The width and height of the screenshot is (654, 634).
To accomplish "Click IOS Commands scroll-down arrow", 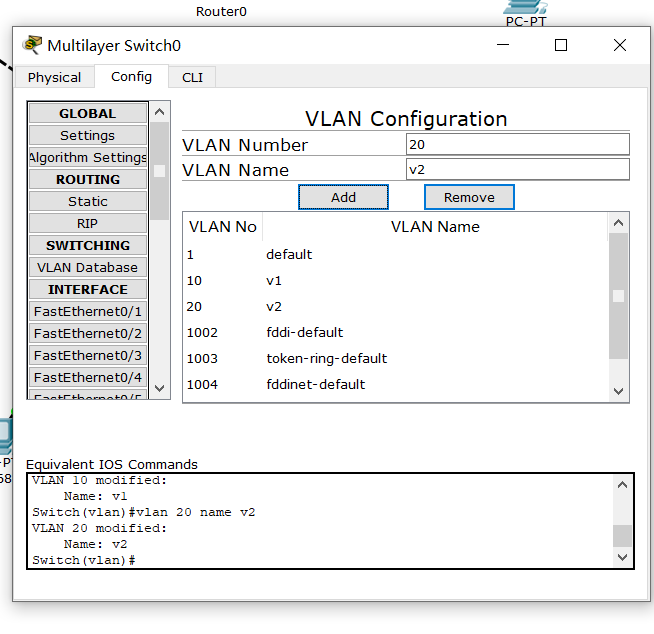I will (622, 557).
